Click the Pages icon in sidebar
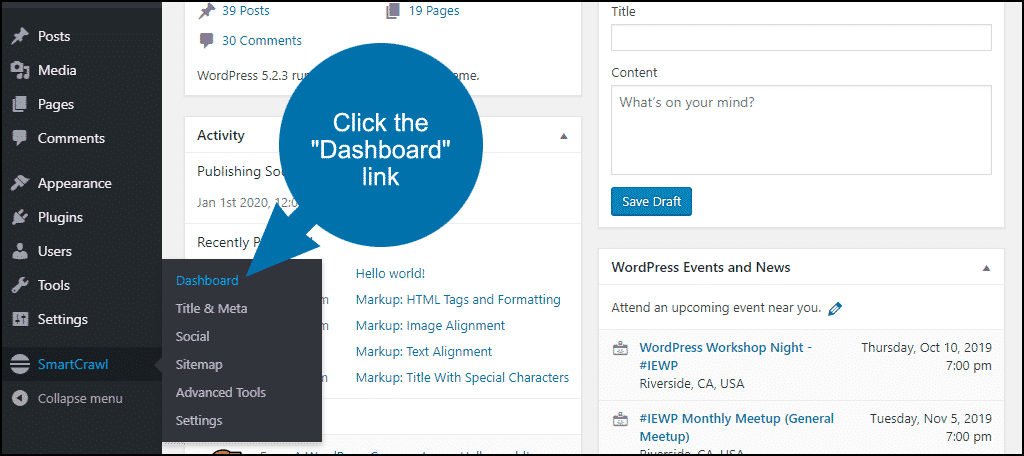Image resolution: width=1024 pixels, height=456 pixels. 20,105
